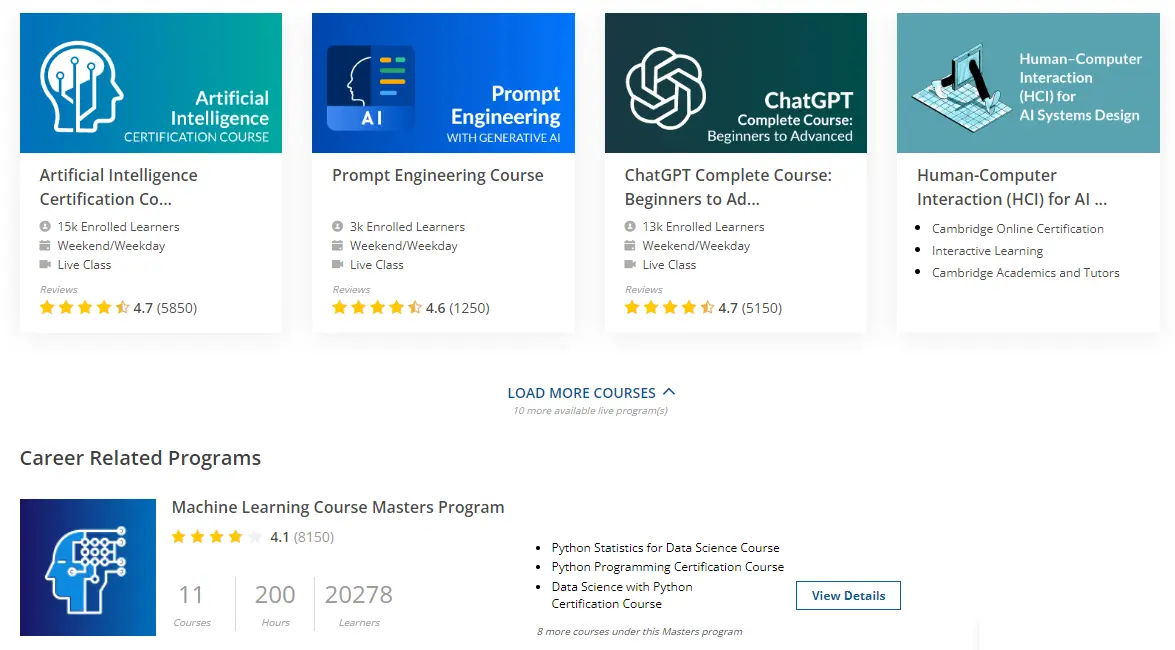The image size is (1175, 650).
Task: Click the 11 Courses statistic
Action: tap(192, 605)
